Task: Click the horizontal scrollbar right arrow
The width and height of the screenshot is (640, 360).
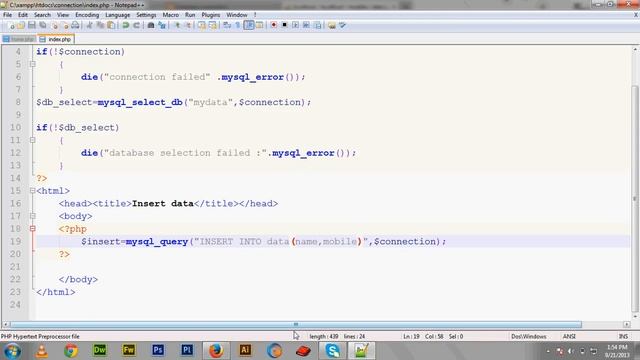Action: click(627, 324)
